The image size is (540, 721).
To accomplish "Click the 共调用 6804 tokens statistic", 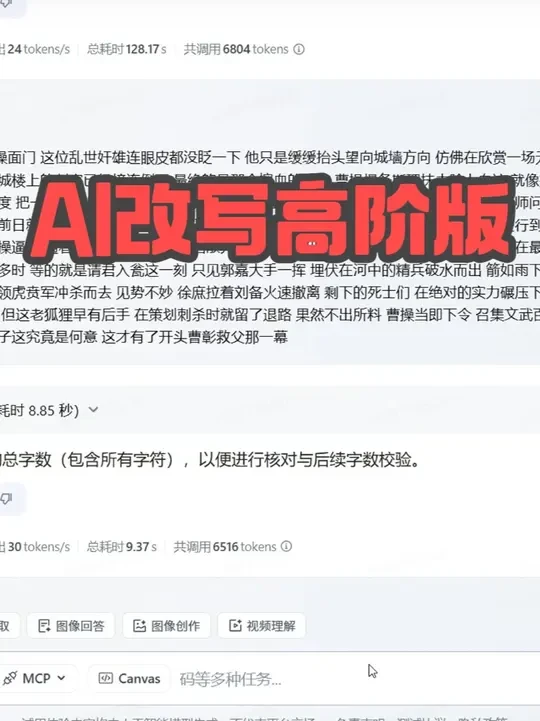I will pyautogui.click(x=236, y=49).
